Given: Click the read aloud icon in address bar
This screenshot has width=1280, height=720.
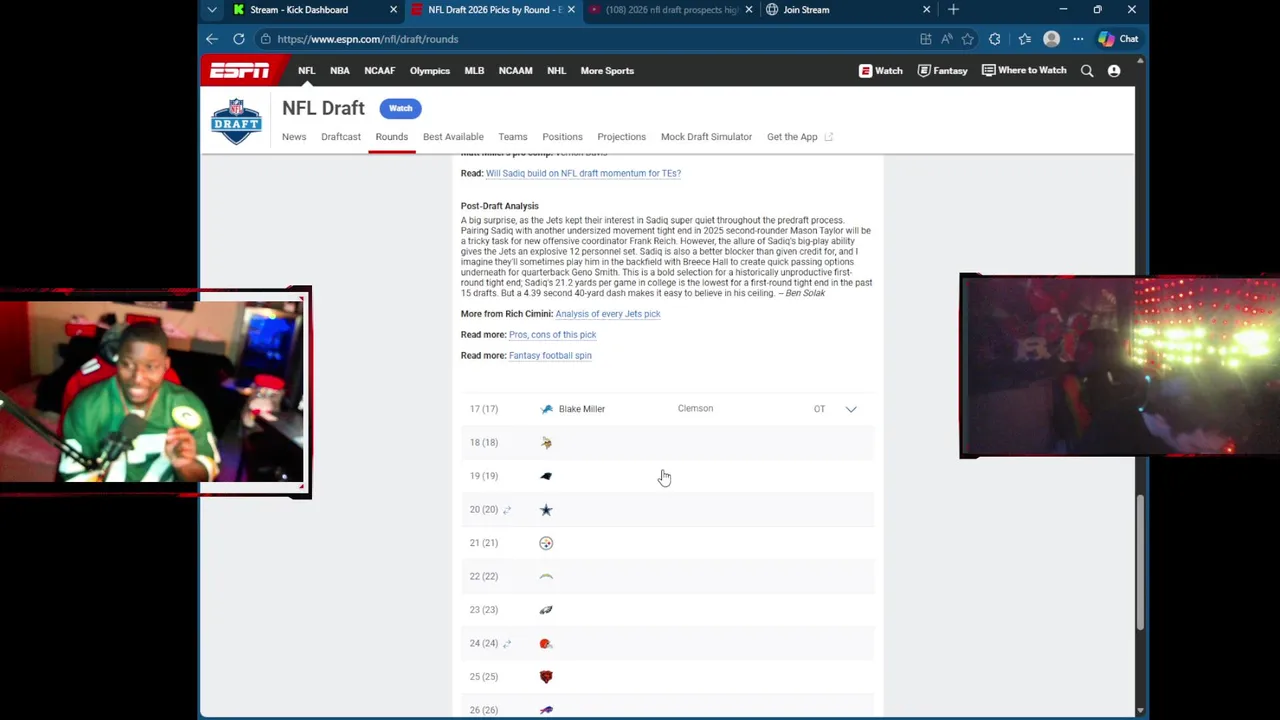Looking at the screenshot, I should tap(946, 39).
